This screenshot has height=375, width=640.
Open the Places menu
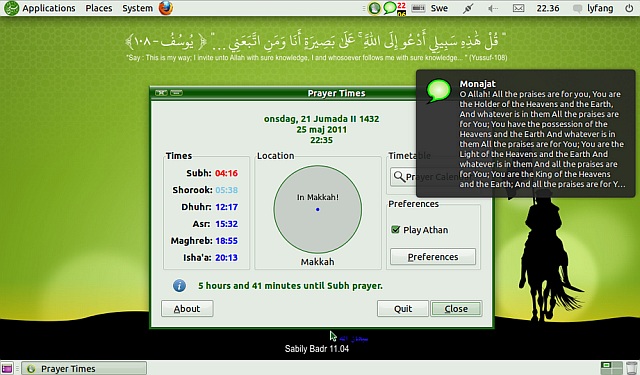99,8
